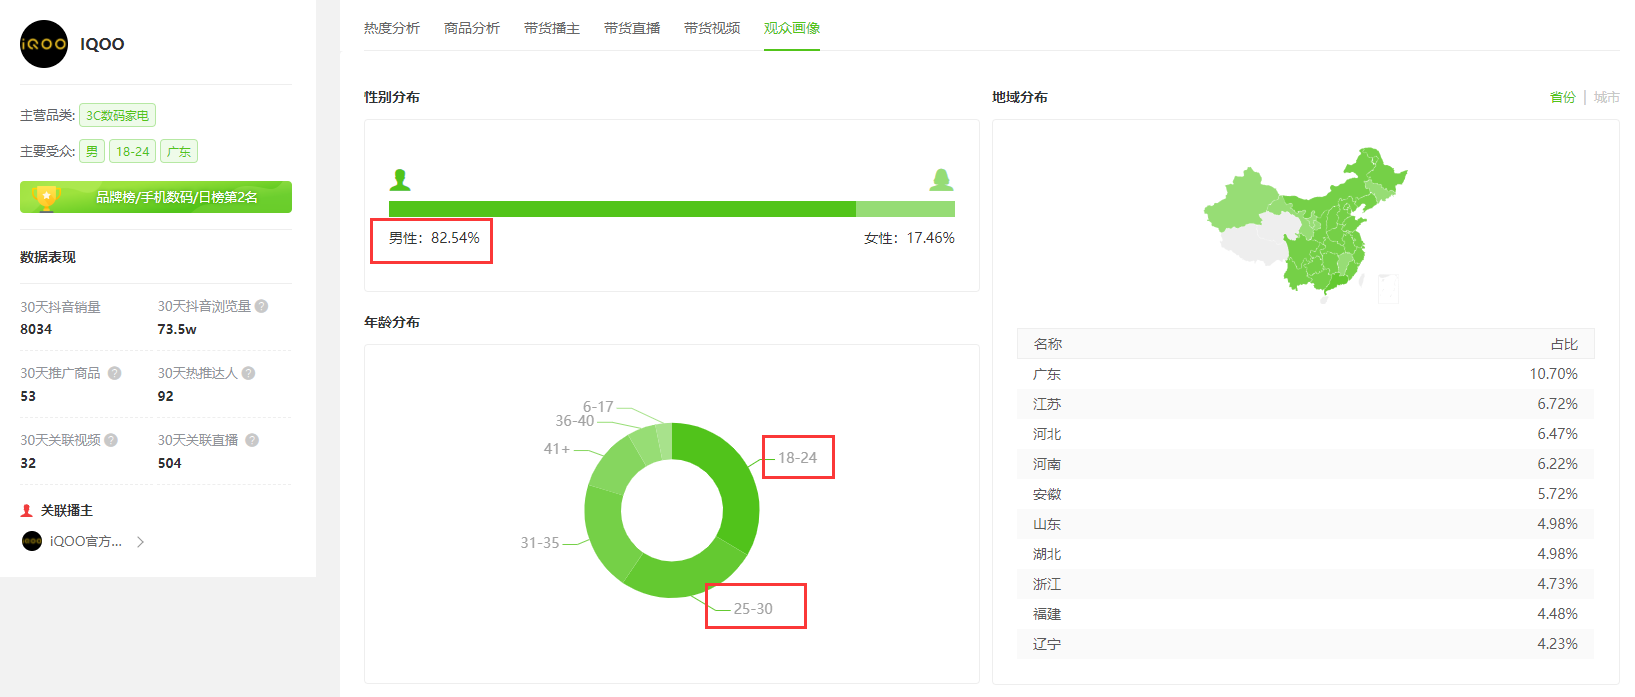Click the 男 audience tag
Viewport: 1635px width, 697px height.
tap(92, 152)
